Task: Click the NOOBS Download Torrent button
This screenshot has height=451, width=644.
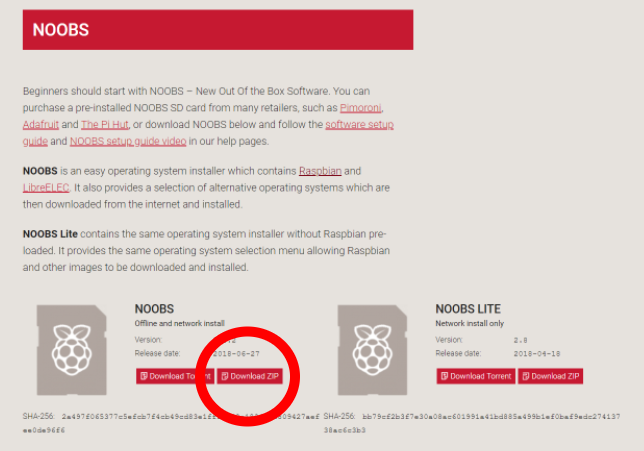Action: coord(175,376)
